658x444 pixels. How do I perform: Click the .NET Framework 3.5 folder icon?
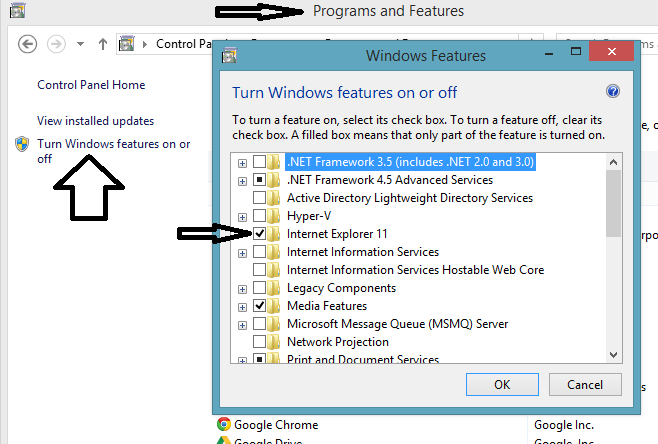tap(274, 162)
